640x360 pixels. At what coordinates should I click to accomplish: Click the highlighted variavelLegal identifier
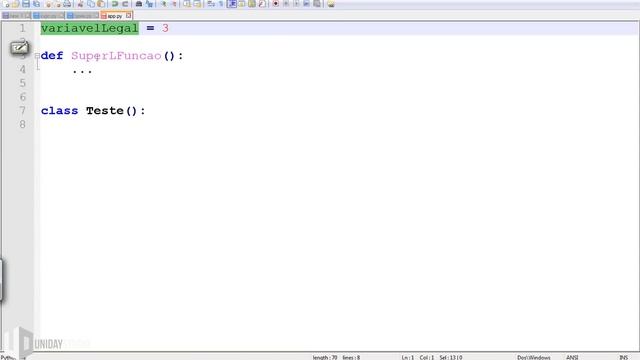pos(90,28)
